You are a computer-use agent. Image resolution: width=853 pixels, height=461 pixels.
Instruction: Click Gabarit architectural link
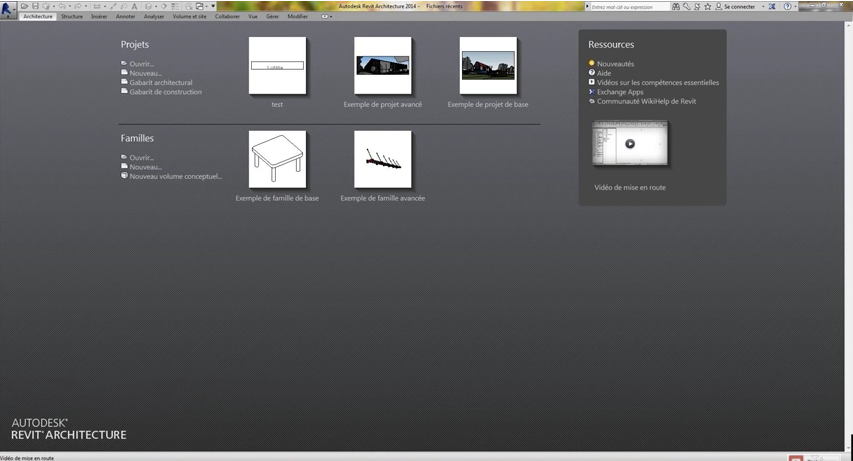point(160,83)
